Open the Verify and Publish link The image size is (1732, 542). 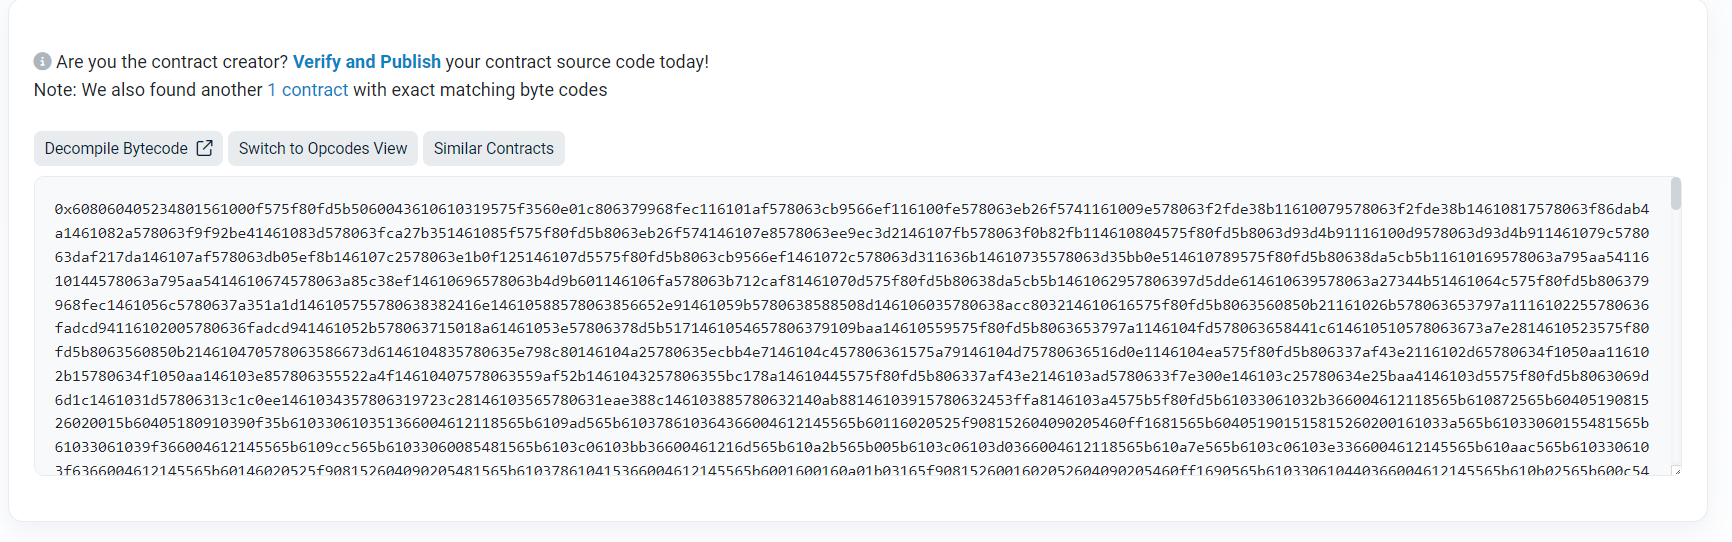coord(366,62)
